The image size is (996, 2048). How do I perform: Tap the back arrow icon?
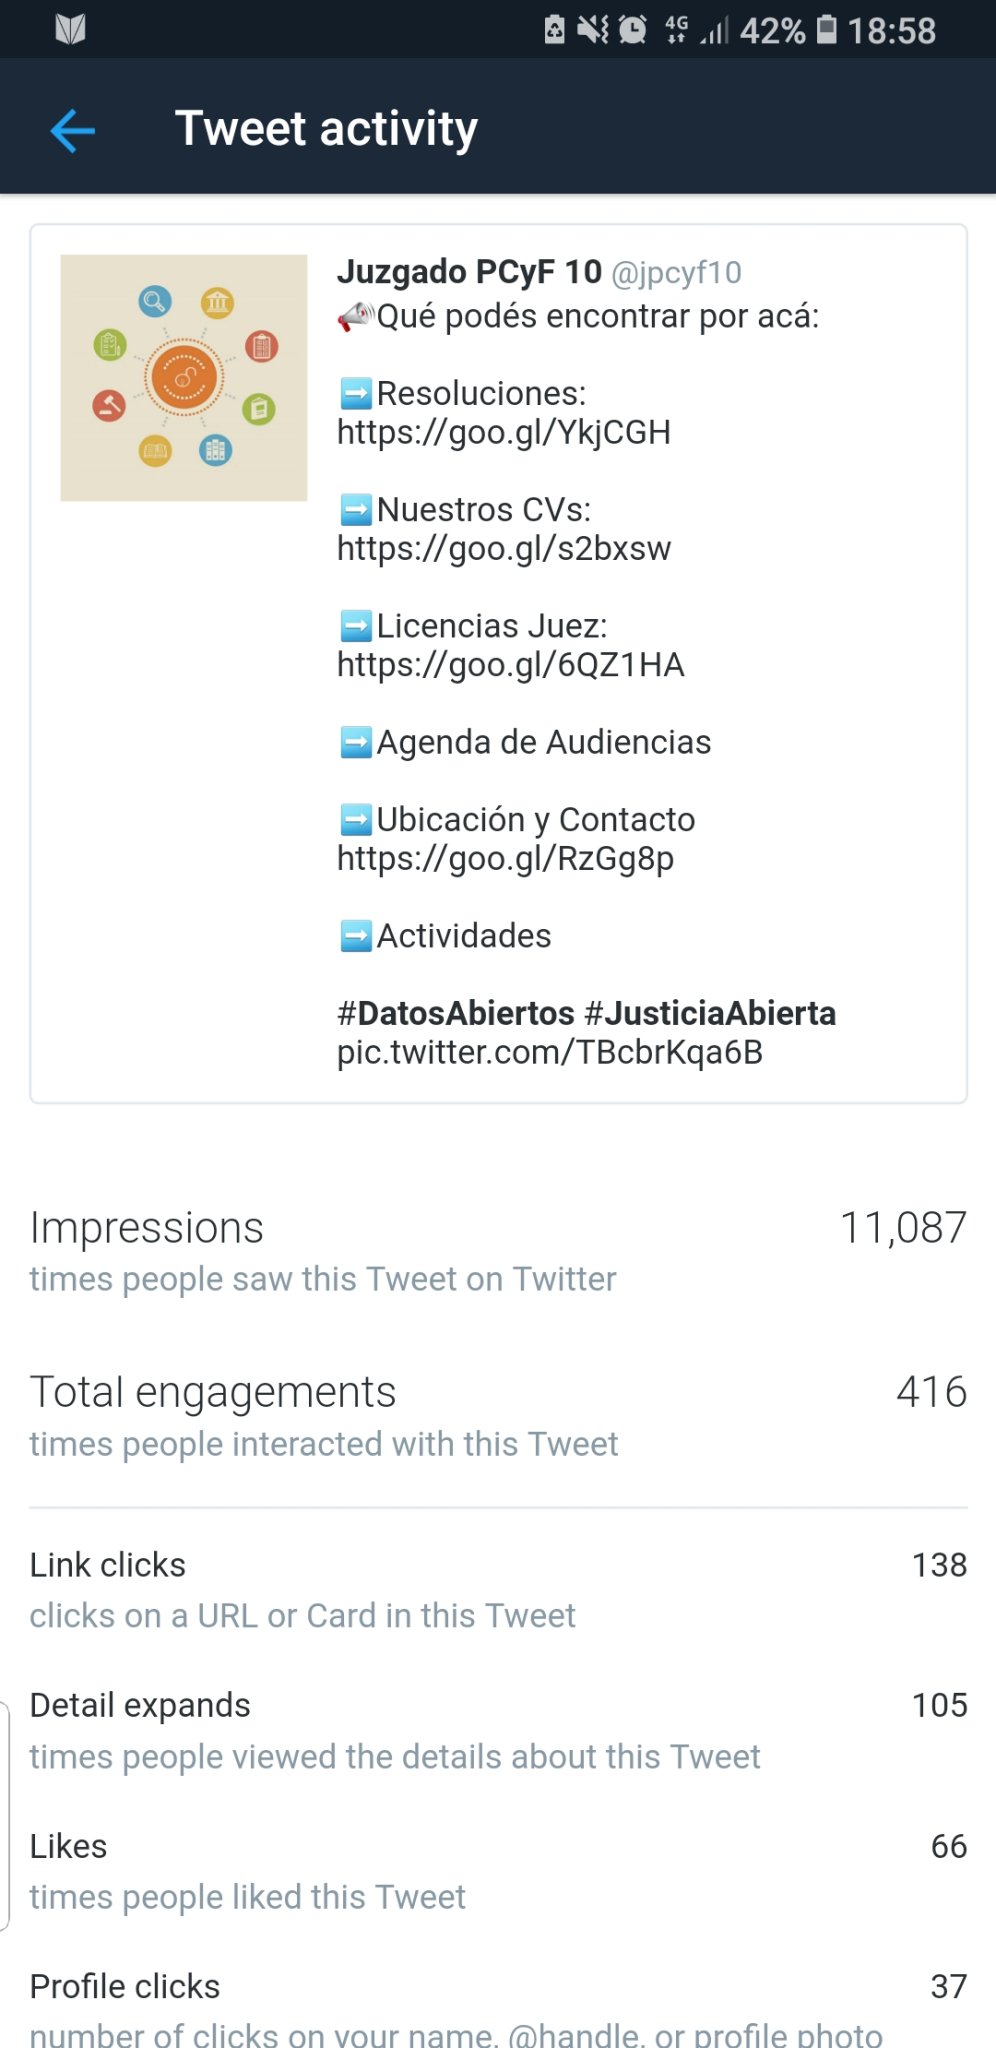click(73, 130)
